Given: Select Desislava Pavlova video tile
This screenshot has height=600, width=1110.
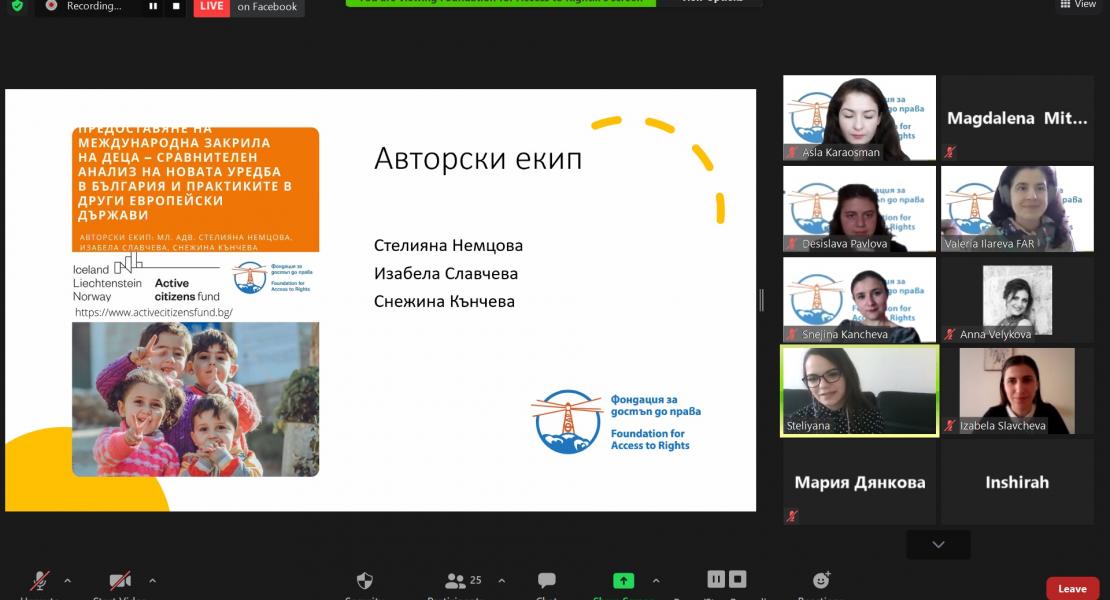Looking at the screenshot, I should point(859,209).
